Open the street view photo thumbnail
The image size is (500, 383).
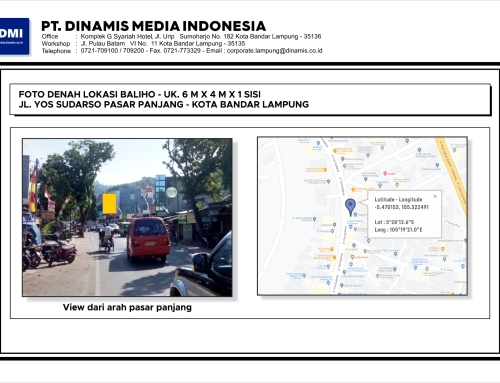tap(127, 217)
